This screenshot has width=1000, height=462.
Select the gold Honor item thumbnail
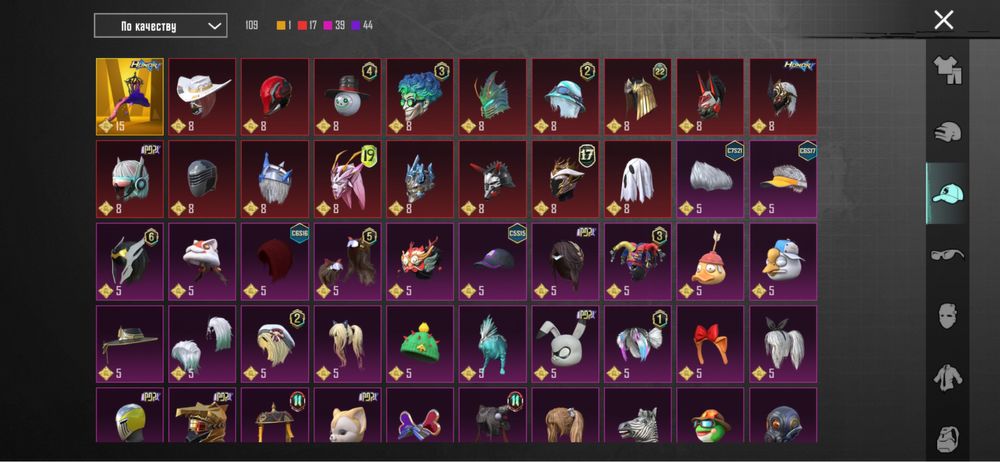coord(130,97)
